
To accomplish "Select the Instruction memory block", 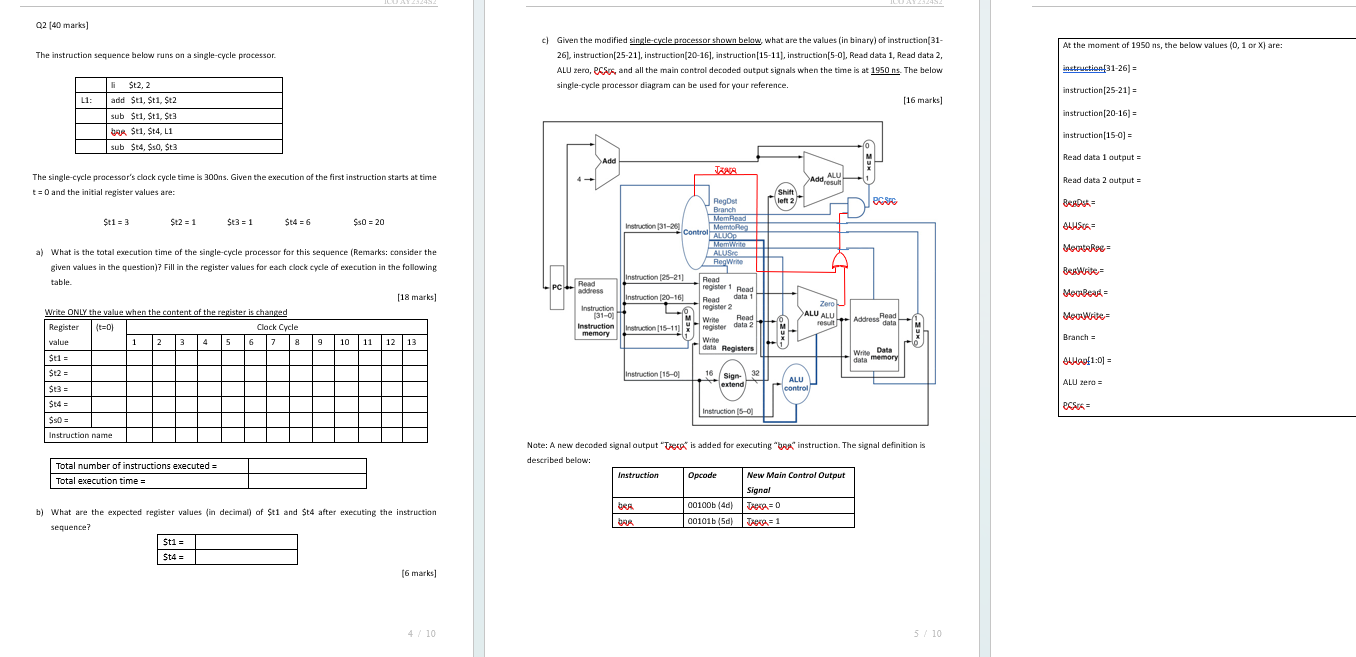I will coord(595,309).
